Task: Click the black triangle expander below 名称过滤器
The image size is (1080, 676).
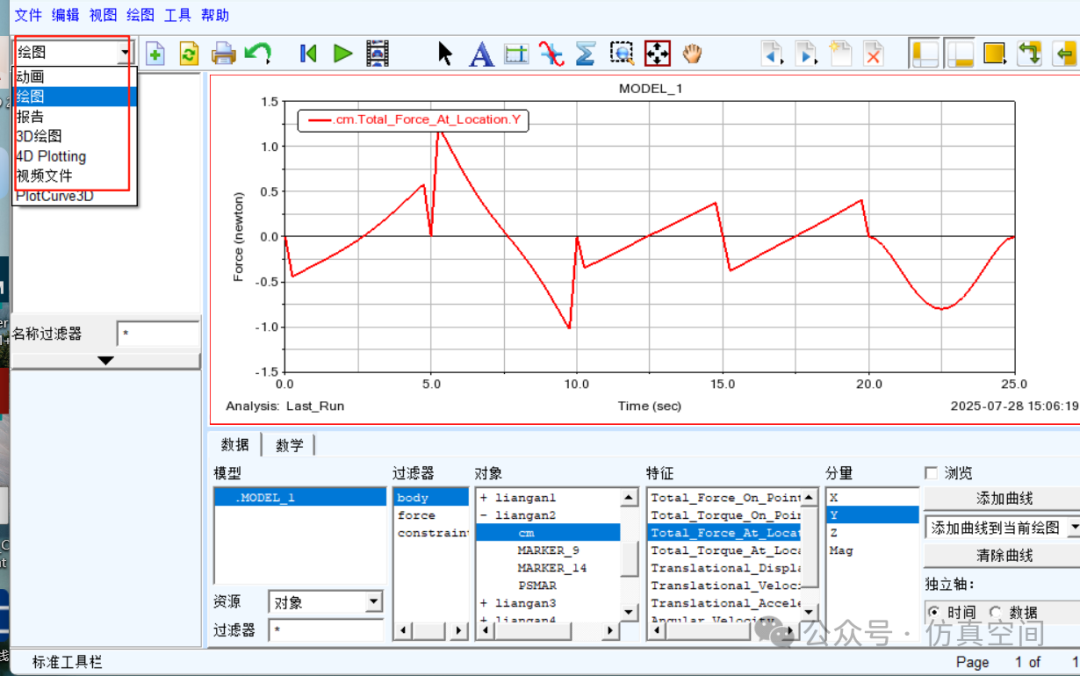Action: [105, 360]
